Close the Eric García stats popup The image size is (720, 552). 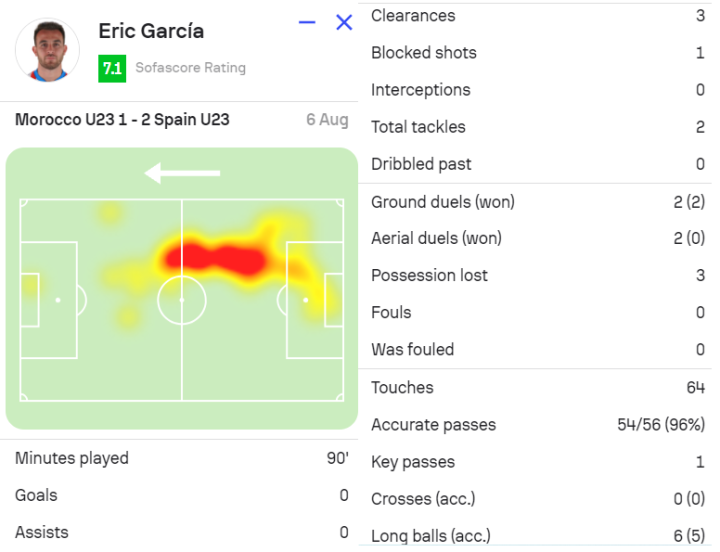tap(344, 22)
